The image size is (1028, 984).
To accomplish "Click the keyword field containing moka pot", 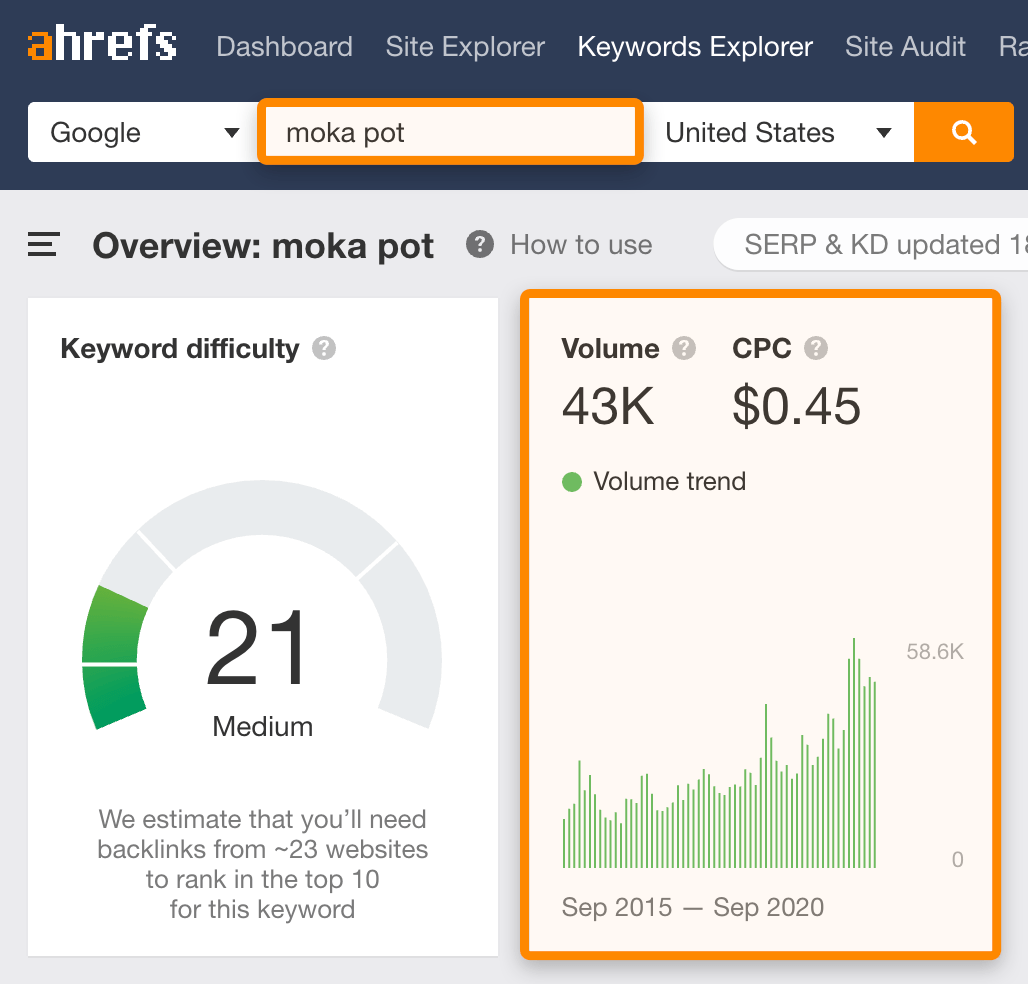I will [450, 133].
